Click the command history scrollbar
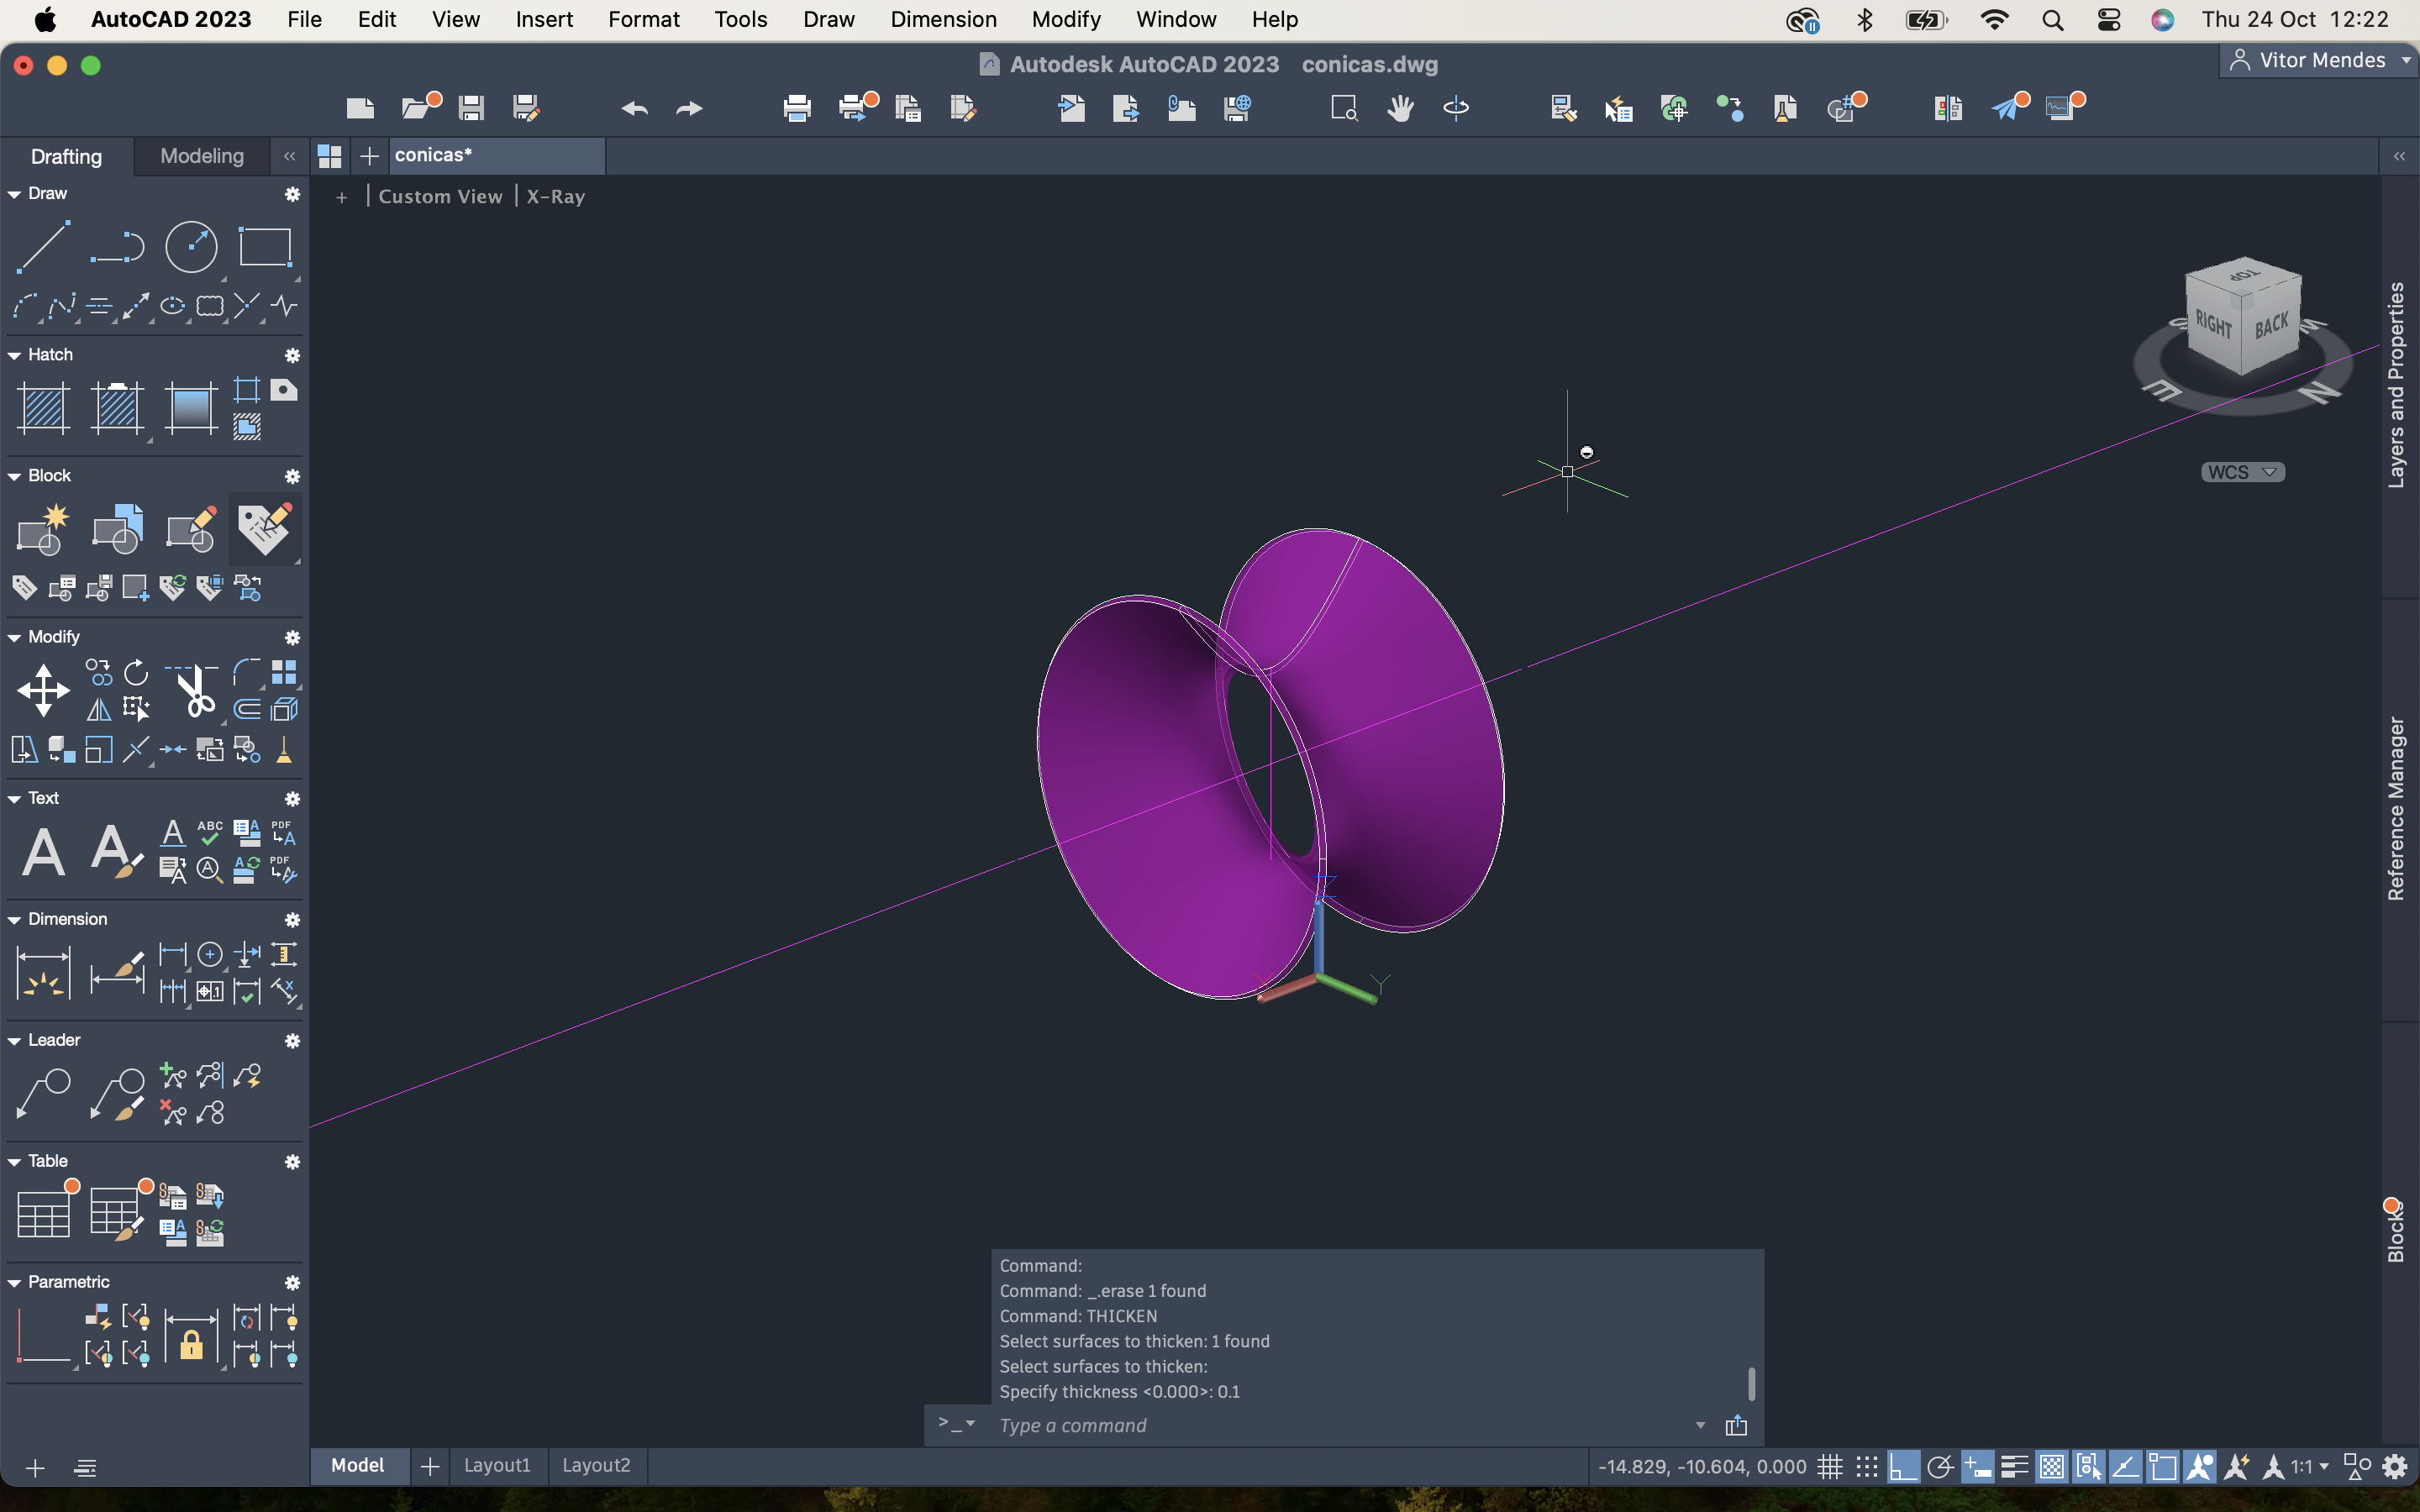This screenshot has height=1512, width=2420. (x=1751, y=1385)
